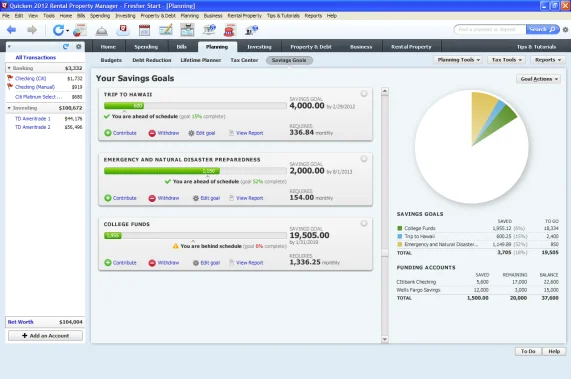Select the round button on Trip to Hawaii card

pos(364,94)
